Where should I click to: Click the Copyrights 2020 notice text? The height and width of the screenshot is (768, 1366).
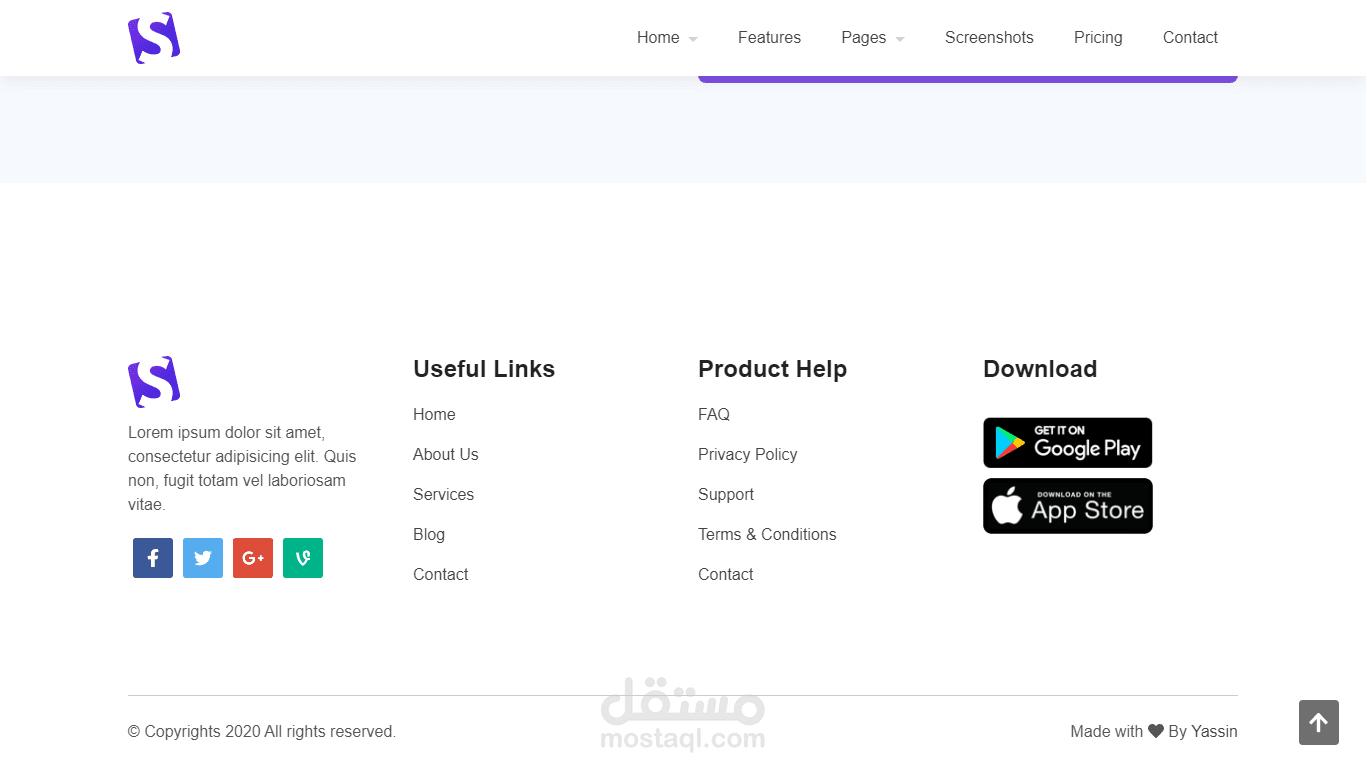(x=262, y=731)
